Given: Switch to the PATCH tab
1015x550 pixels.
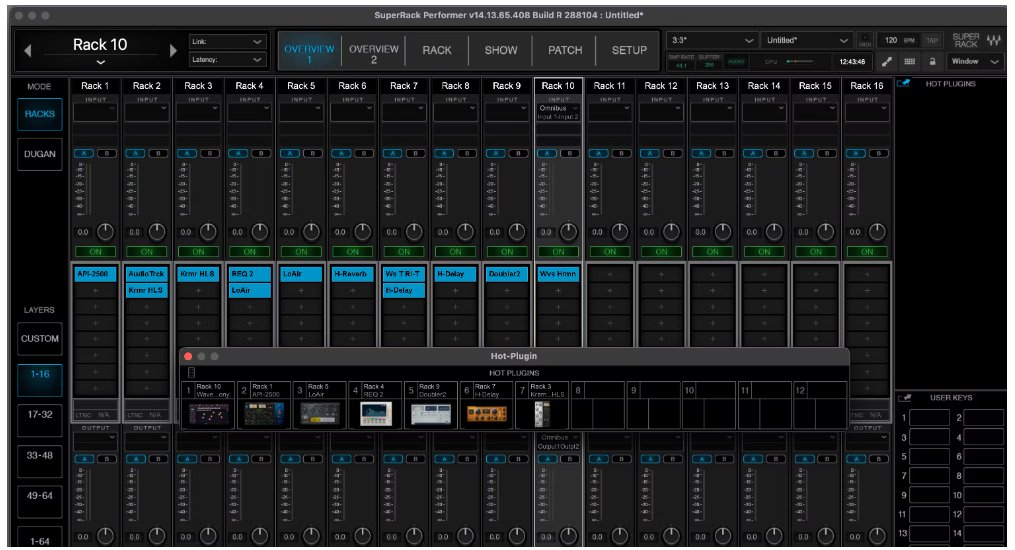Looking at the screenshot, I should (565, 50).
